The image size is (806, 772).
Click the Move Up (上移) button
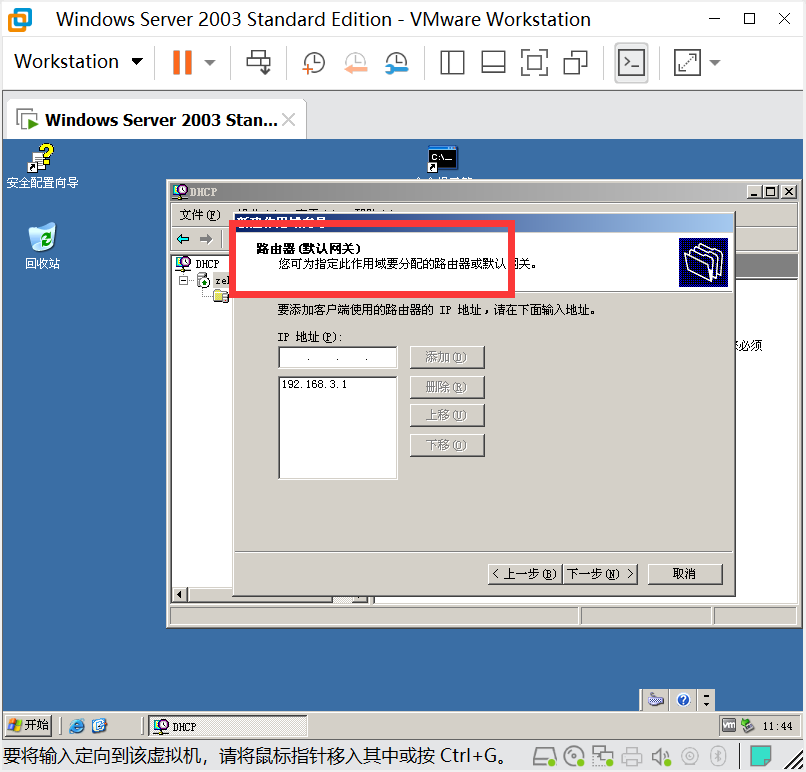tap(447, 415)
